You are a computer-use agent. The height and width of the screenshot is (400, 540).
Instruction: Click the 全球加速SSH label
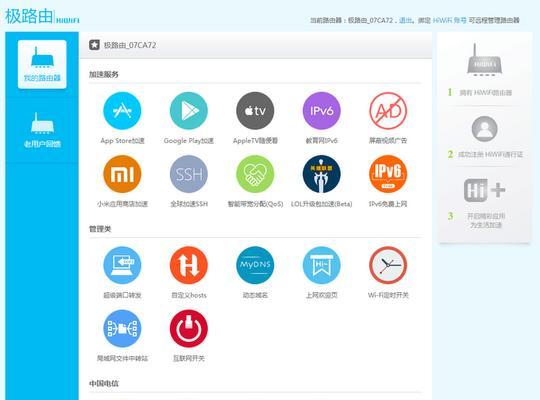189,204
